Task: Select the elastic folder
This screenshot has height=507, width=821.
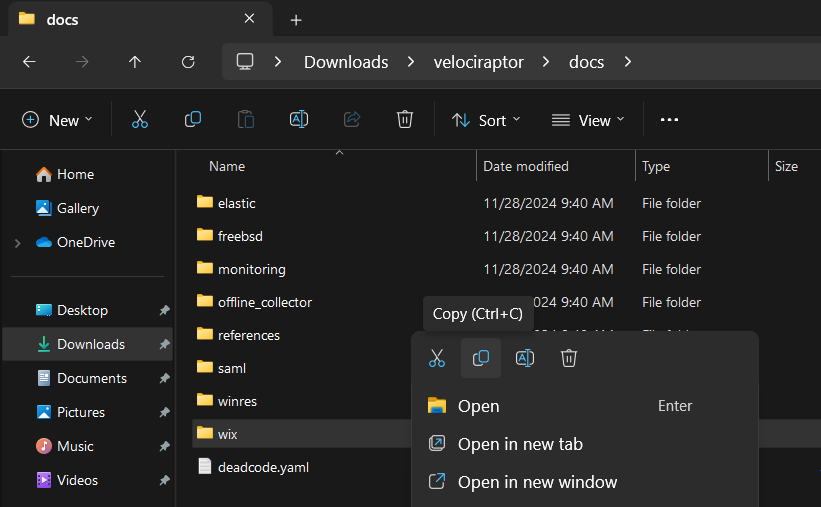Action: pos(236,203)
